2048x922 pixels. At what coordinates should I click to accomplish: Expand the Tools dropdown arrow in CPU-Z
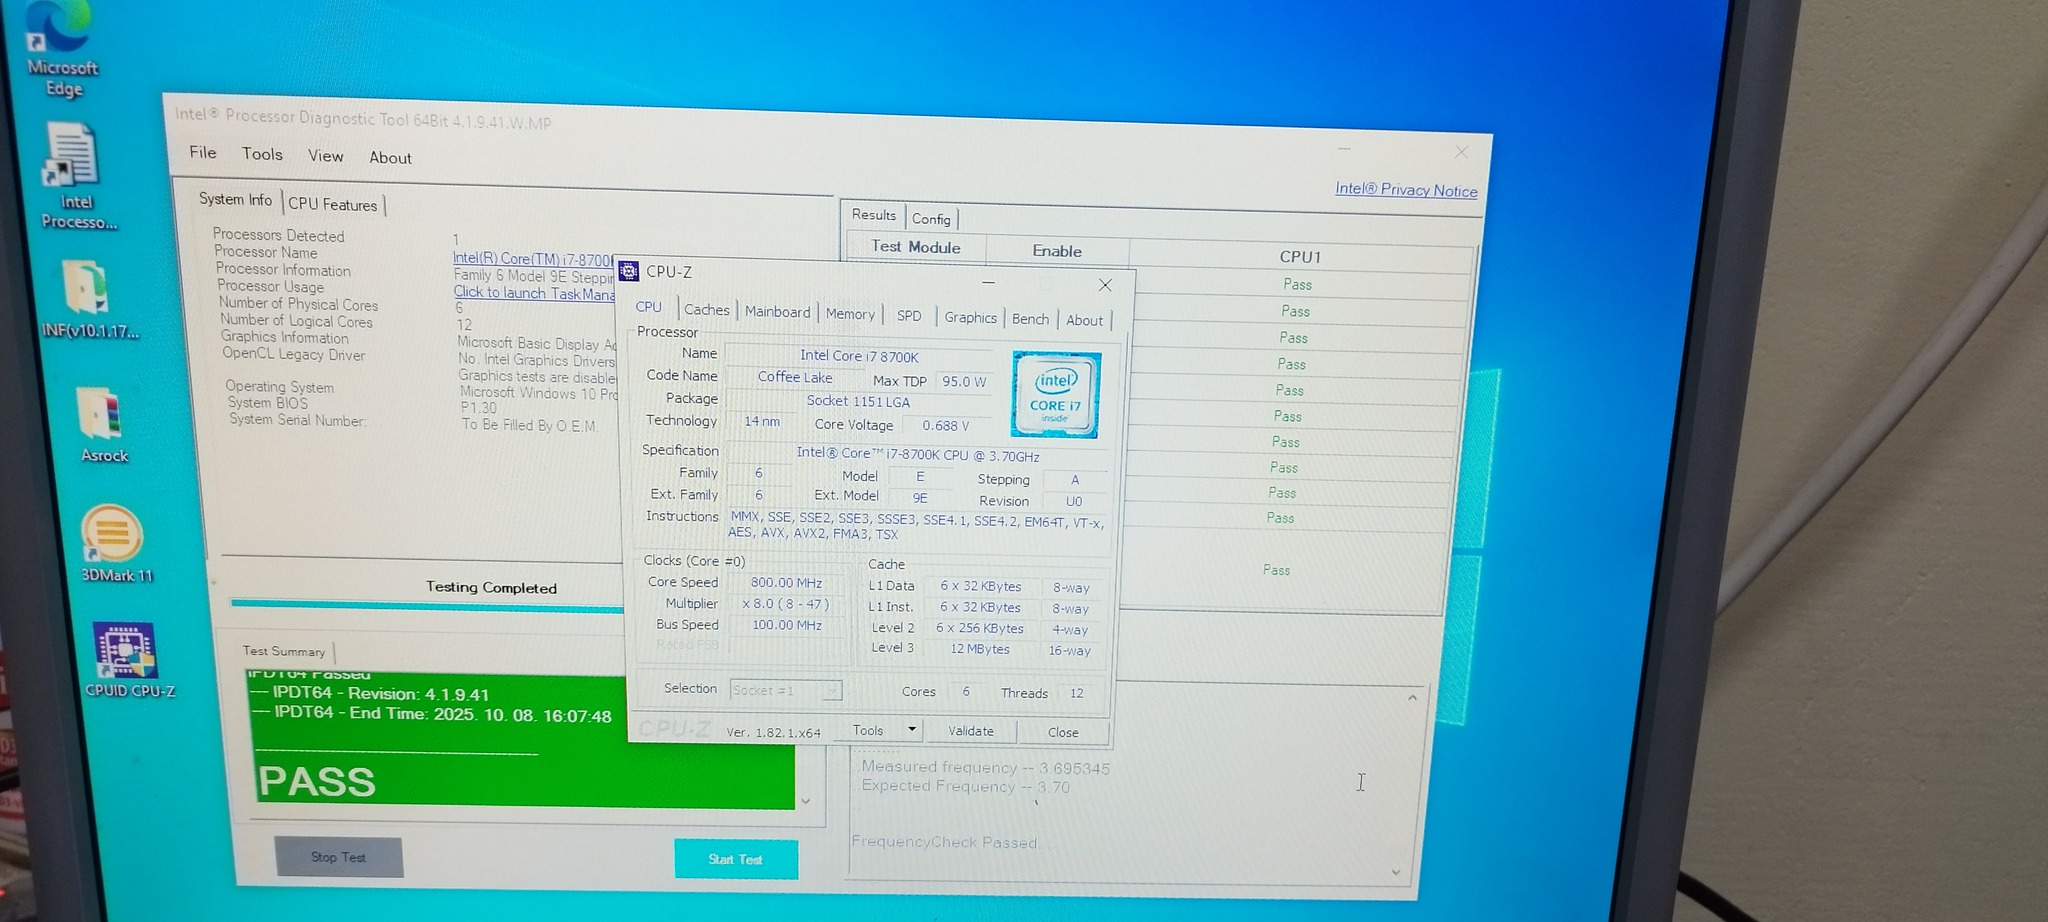coord(912,730)
